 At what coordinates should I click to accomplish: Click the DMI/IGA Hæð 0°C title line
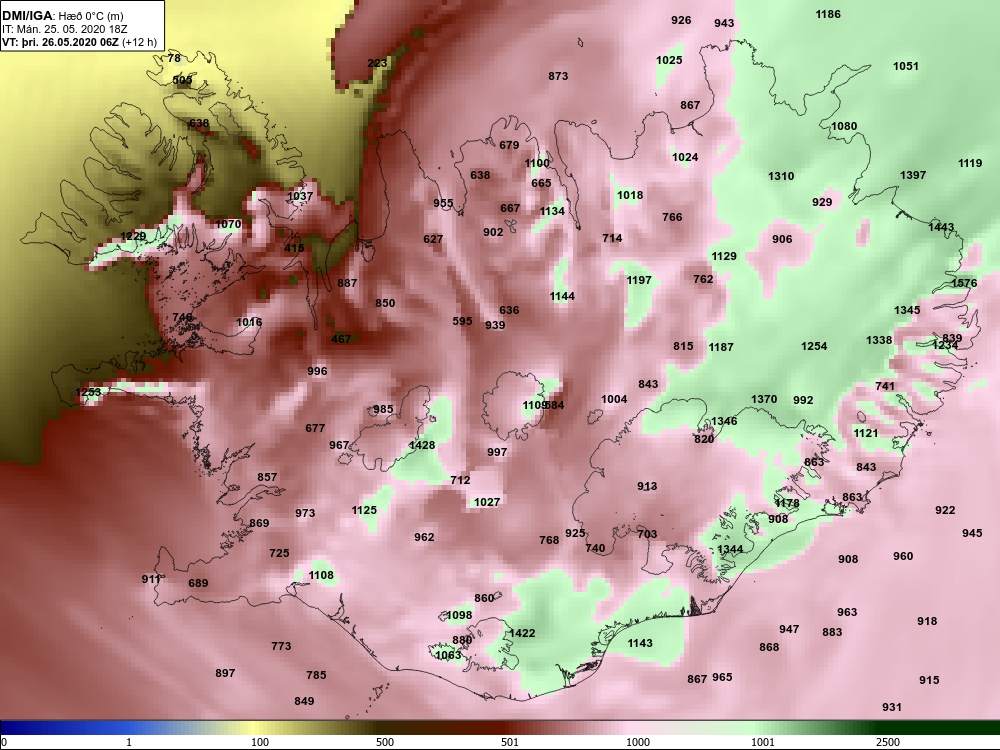click(62, 17)
